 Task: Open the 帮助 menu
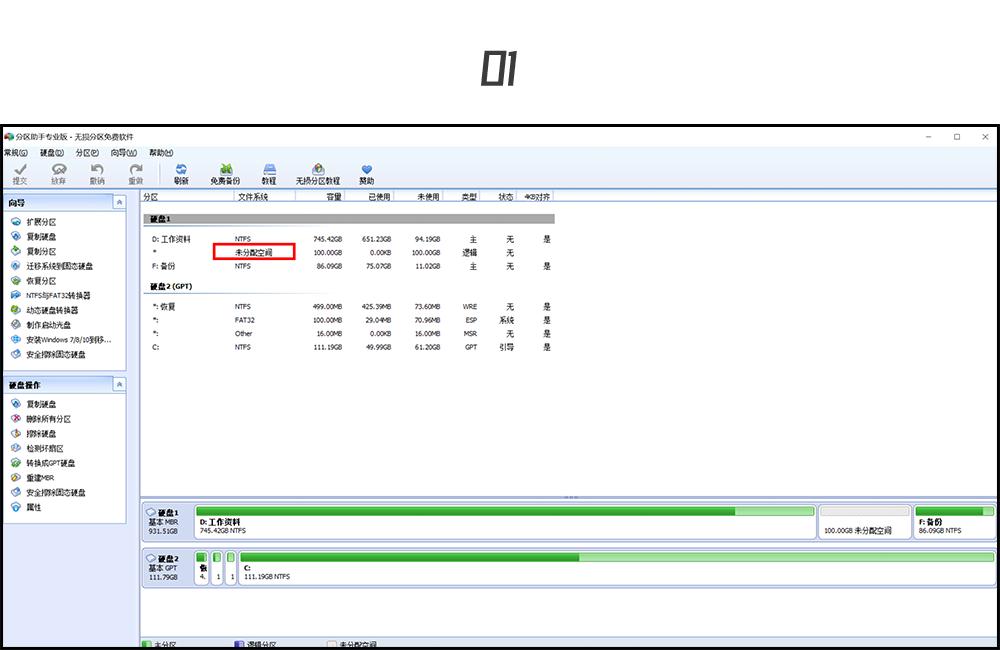point(161,153)
